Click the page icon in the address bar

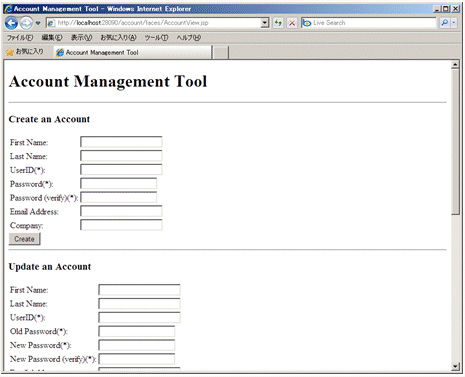click(51, 23)
